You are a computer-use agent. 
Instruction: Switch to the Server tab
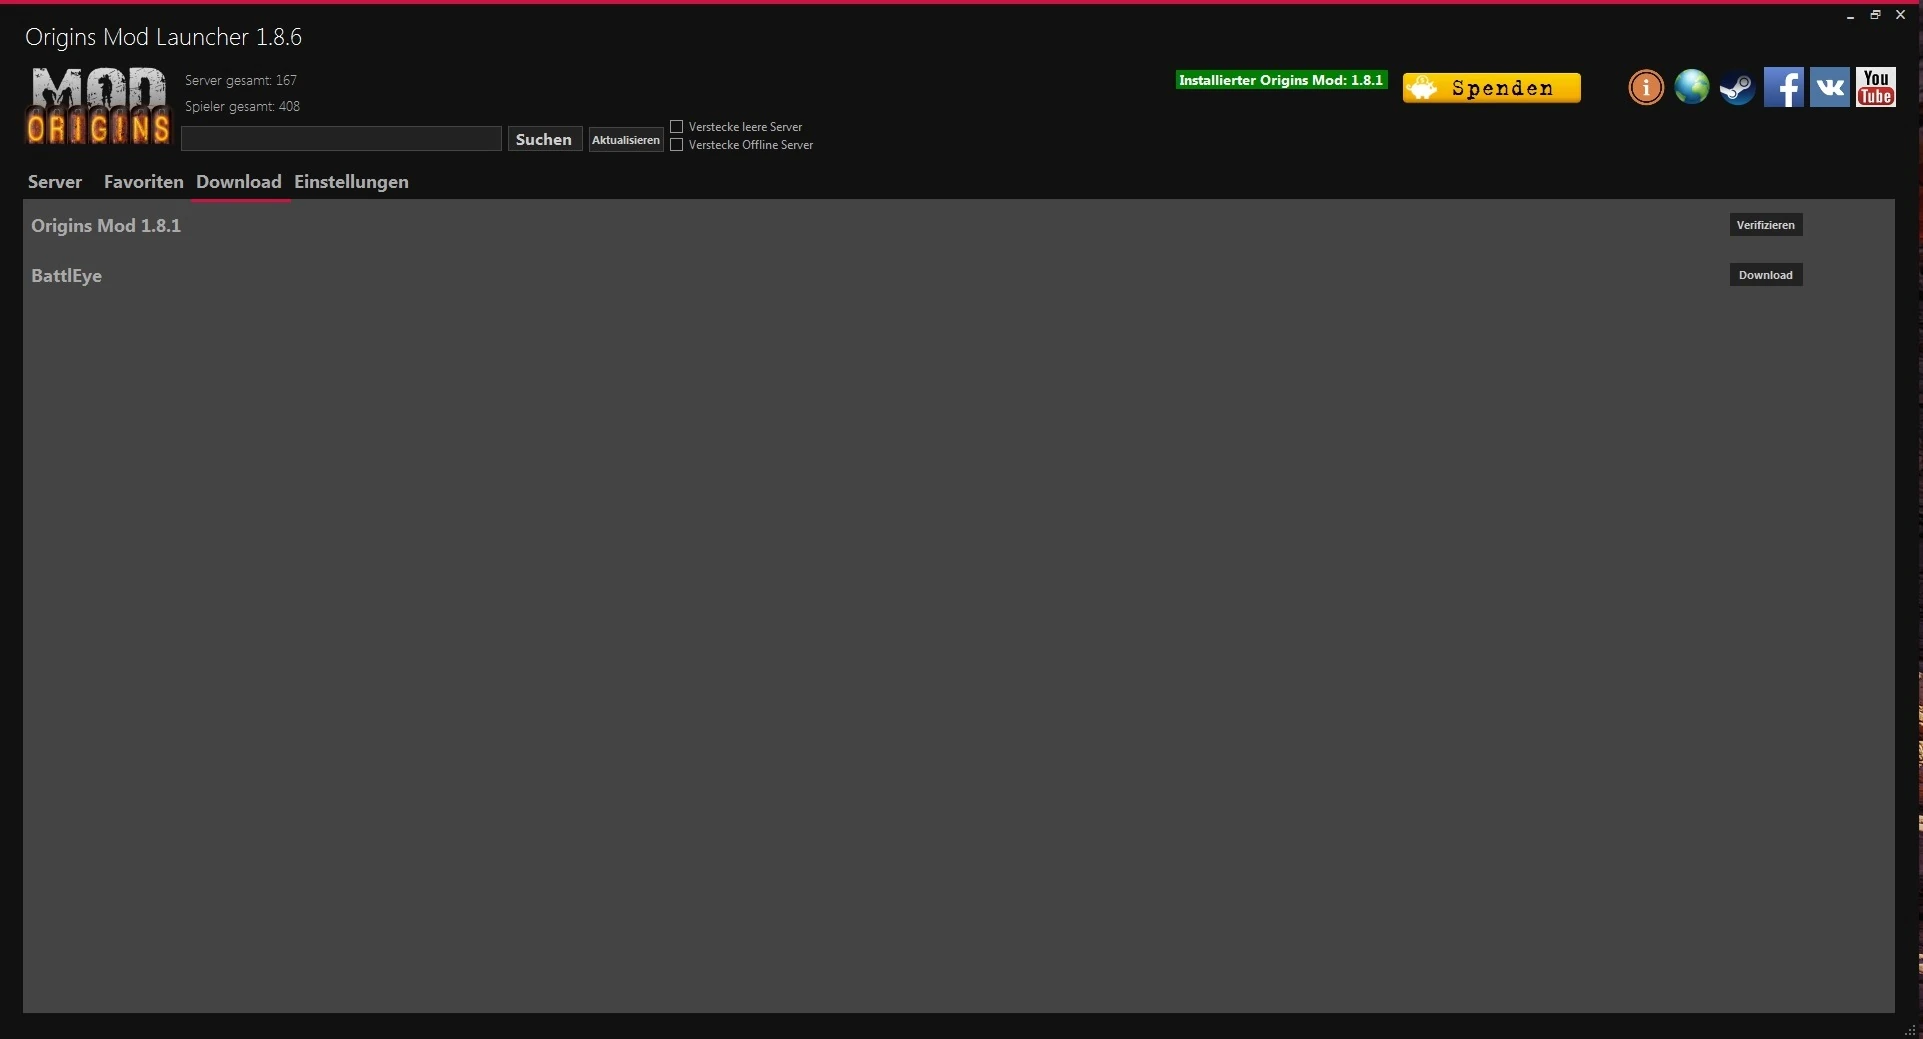point(55,182)
